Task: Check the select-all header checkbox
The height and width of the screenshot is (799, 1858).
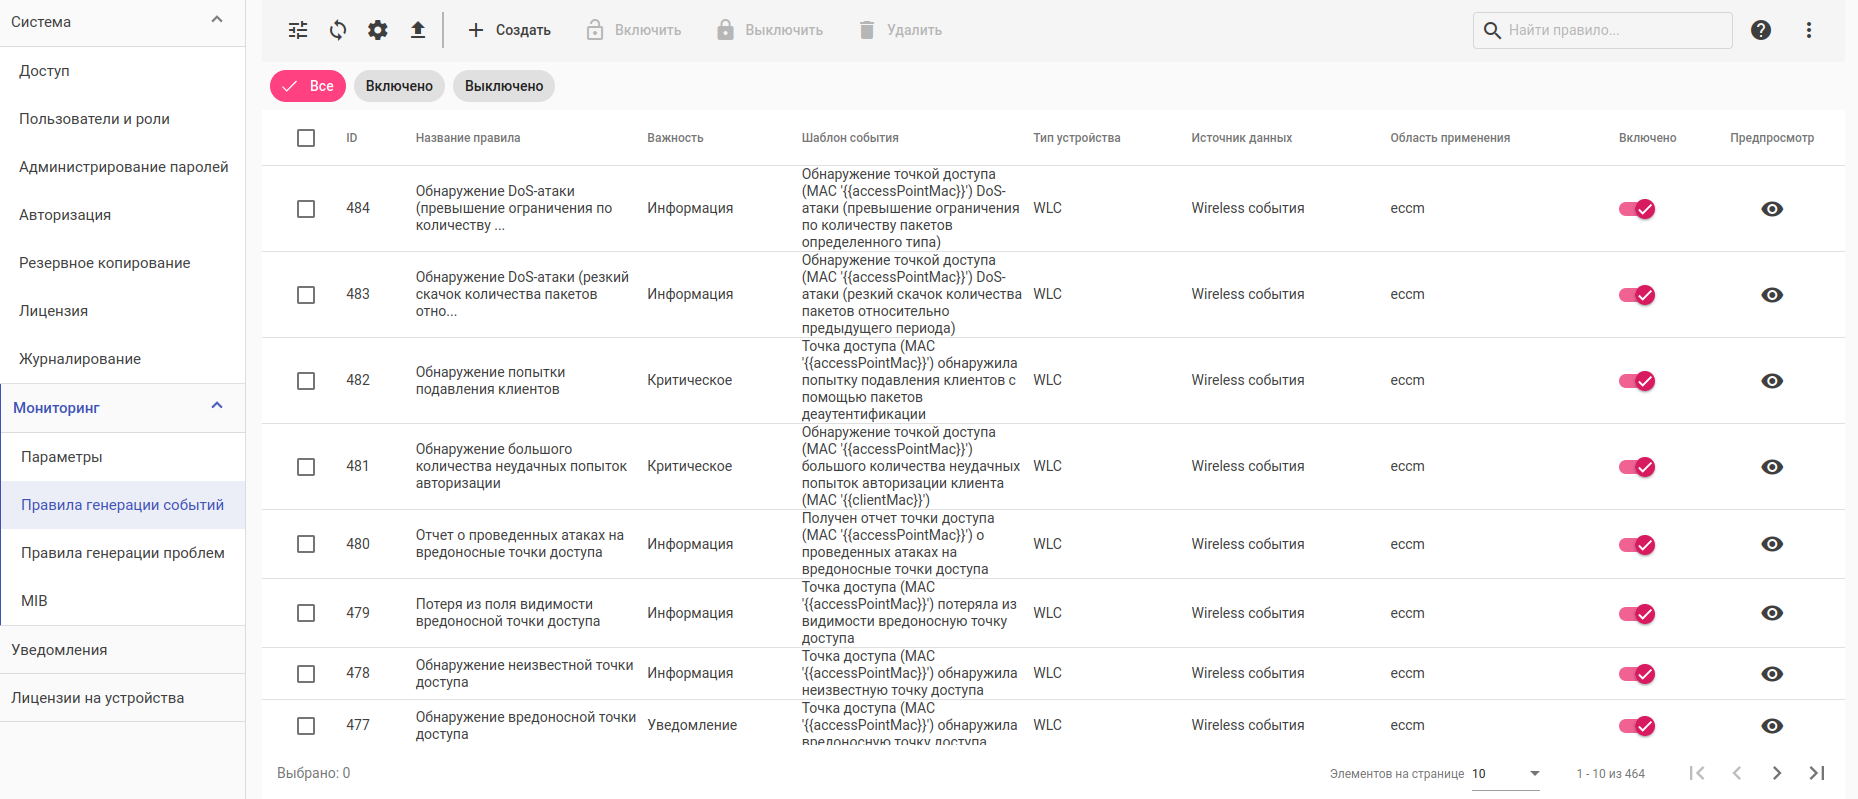Action: click(x=306, y=138)
